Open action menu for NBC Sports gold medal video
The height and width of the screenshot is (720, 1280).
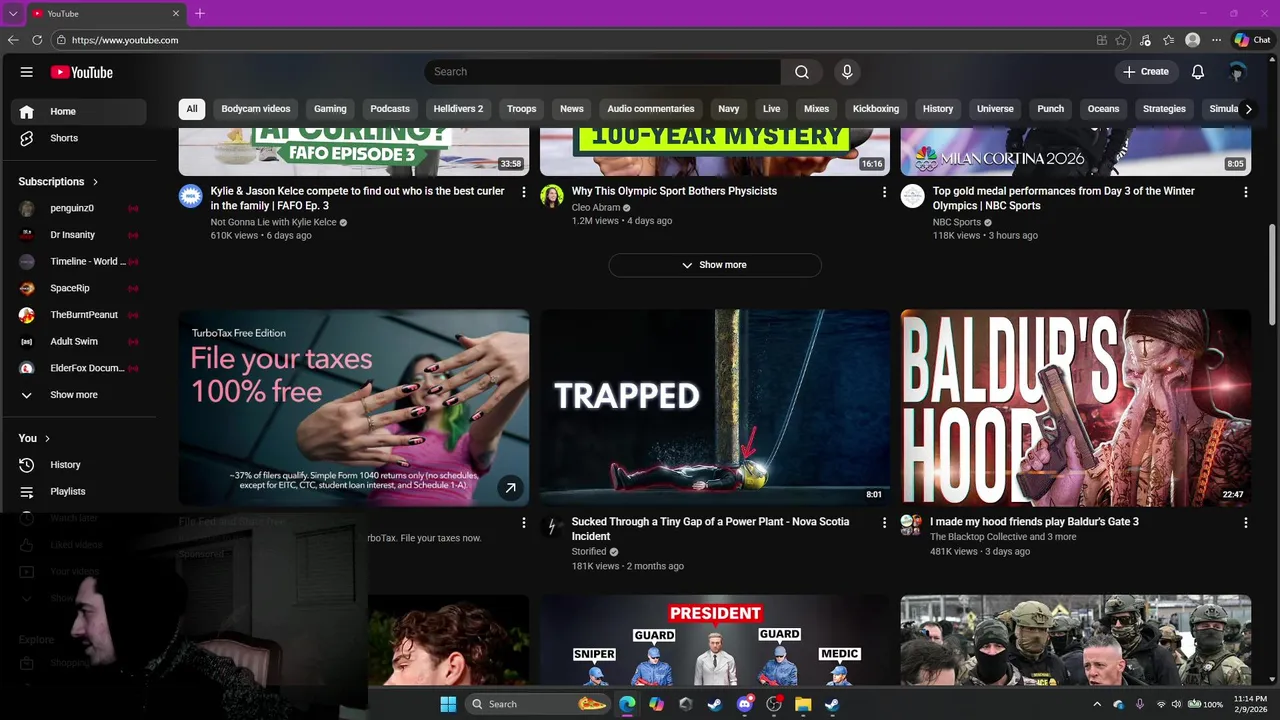point(1245,192)
